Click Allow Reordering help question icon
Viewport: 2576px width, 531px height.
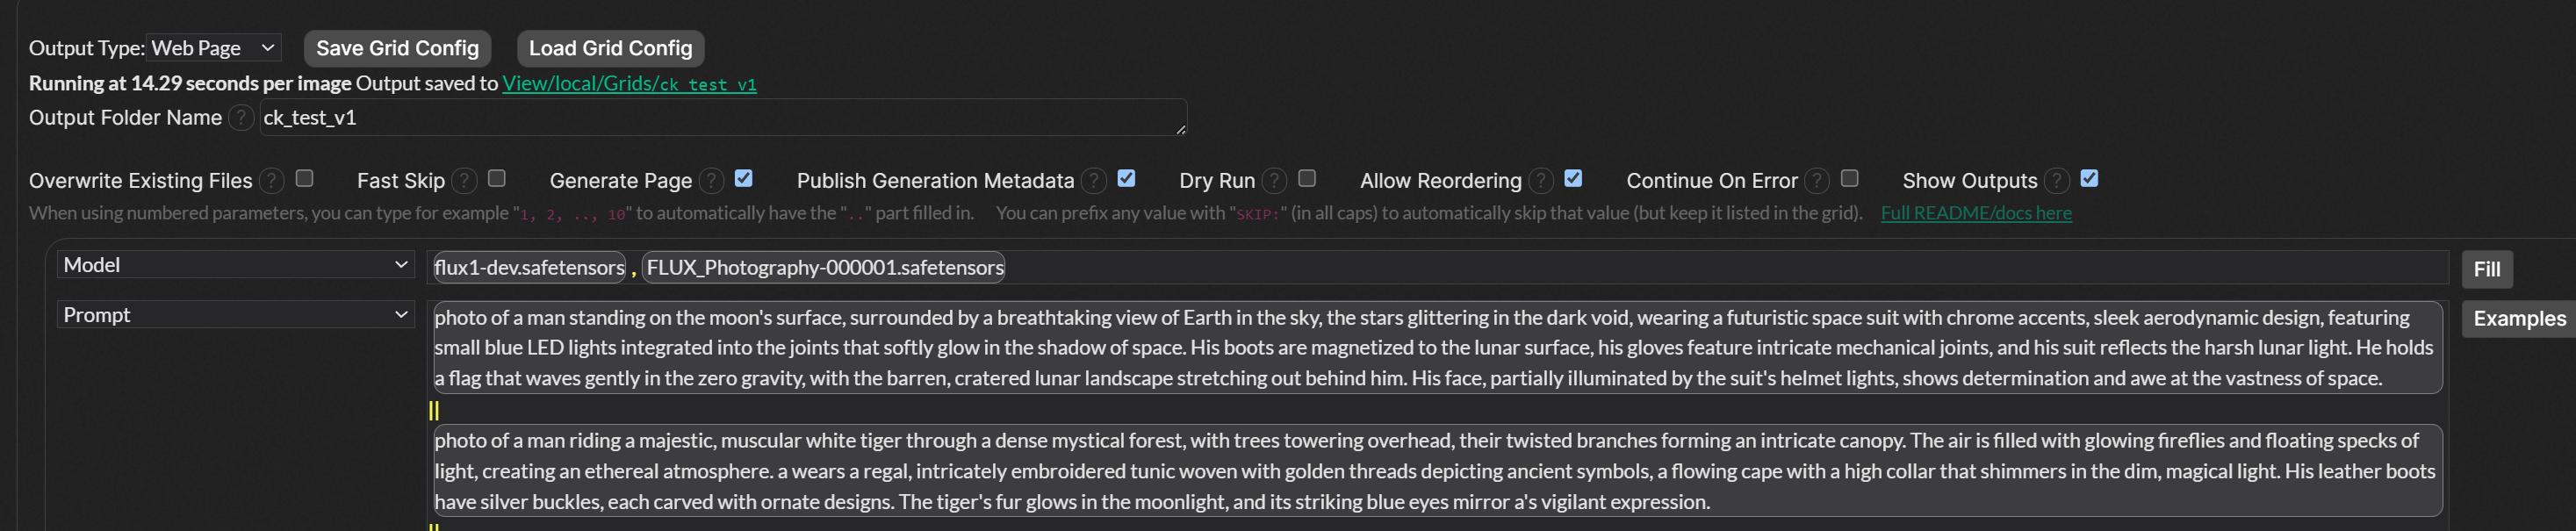coord(1541,181)
